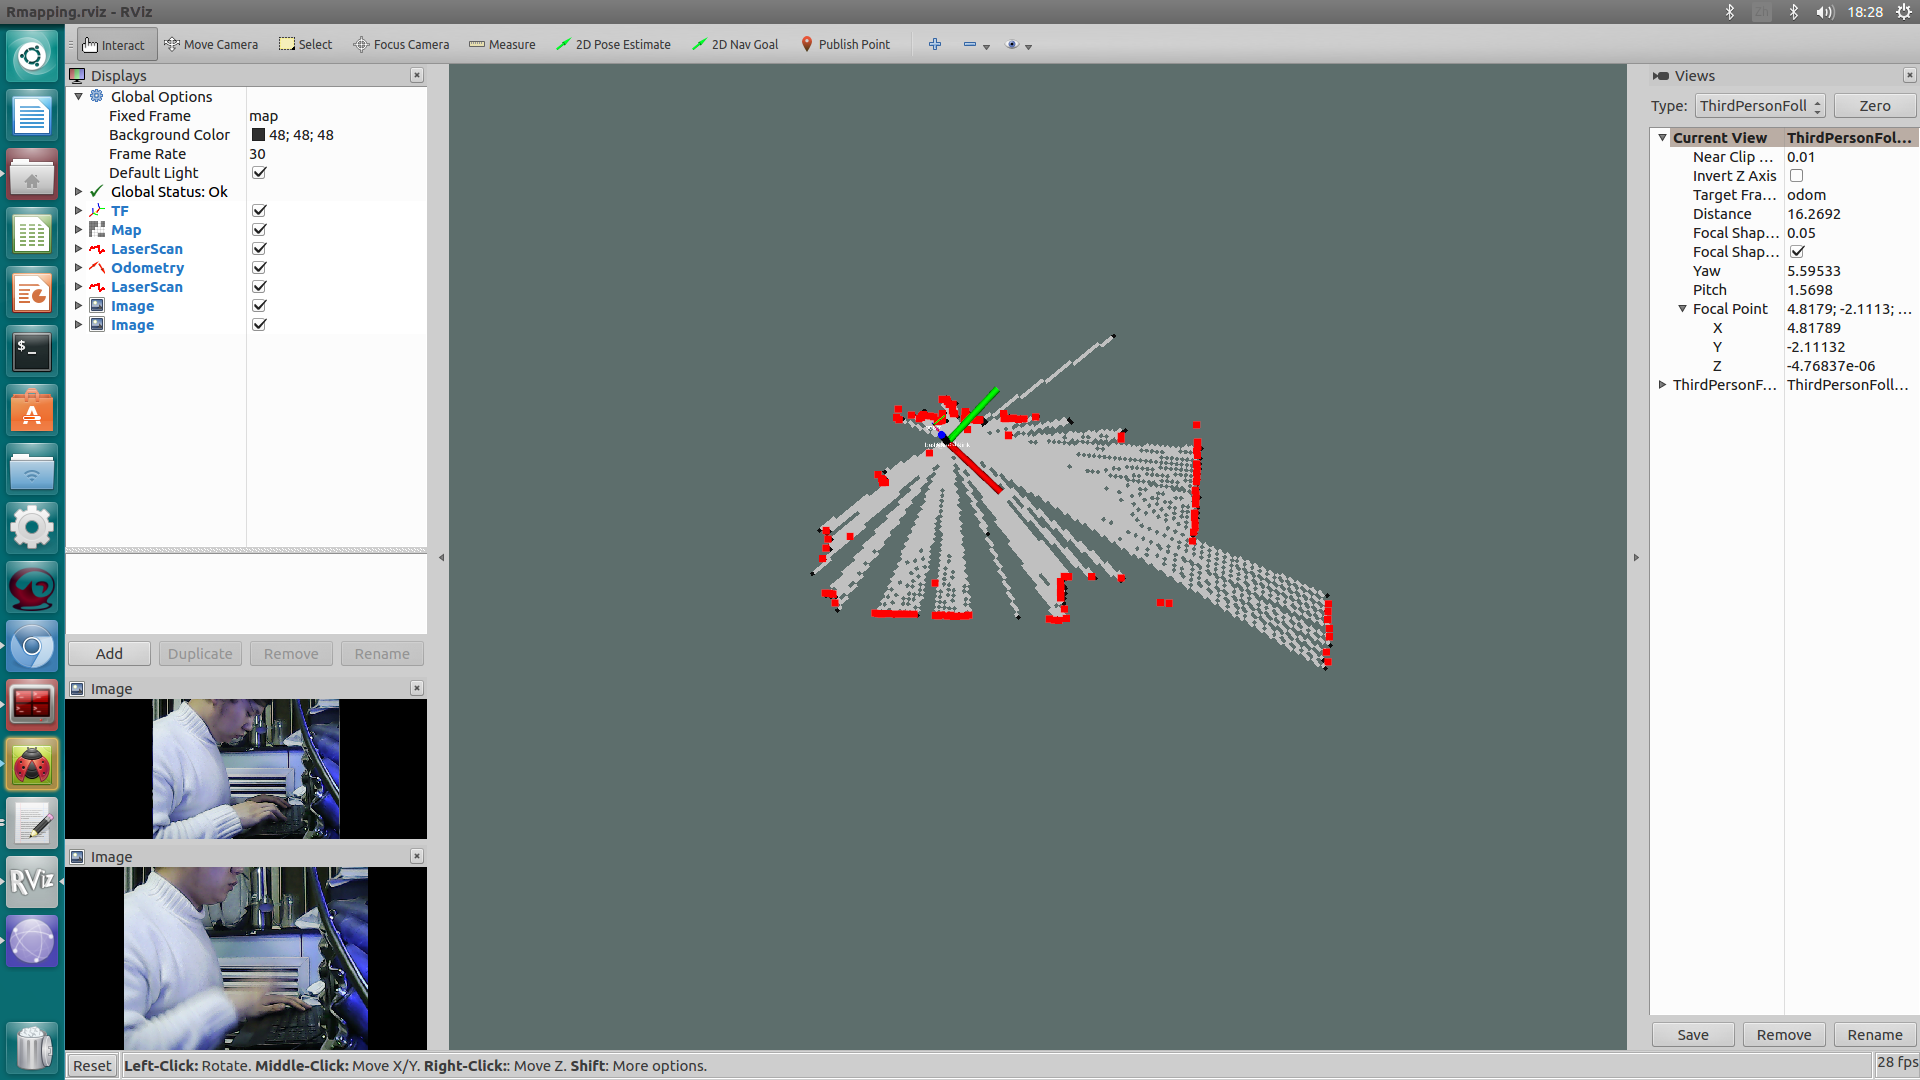The image size is (1920, 1080).
Task: Click the Reset button in status bar
Action: click(x=92, y=1066)
